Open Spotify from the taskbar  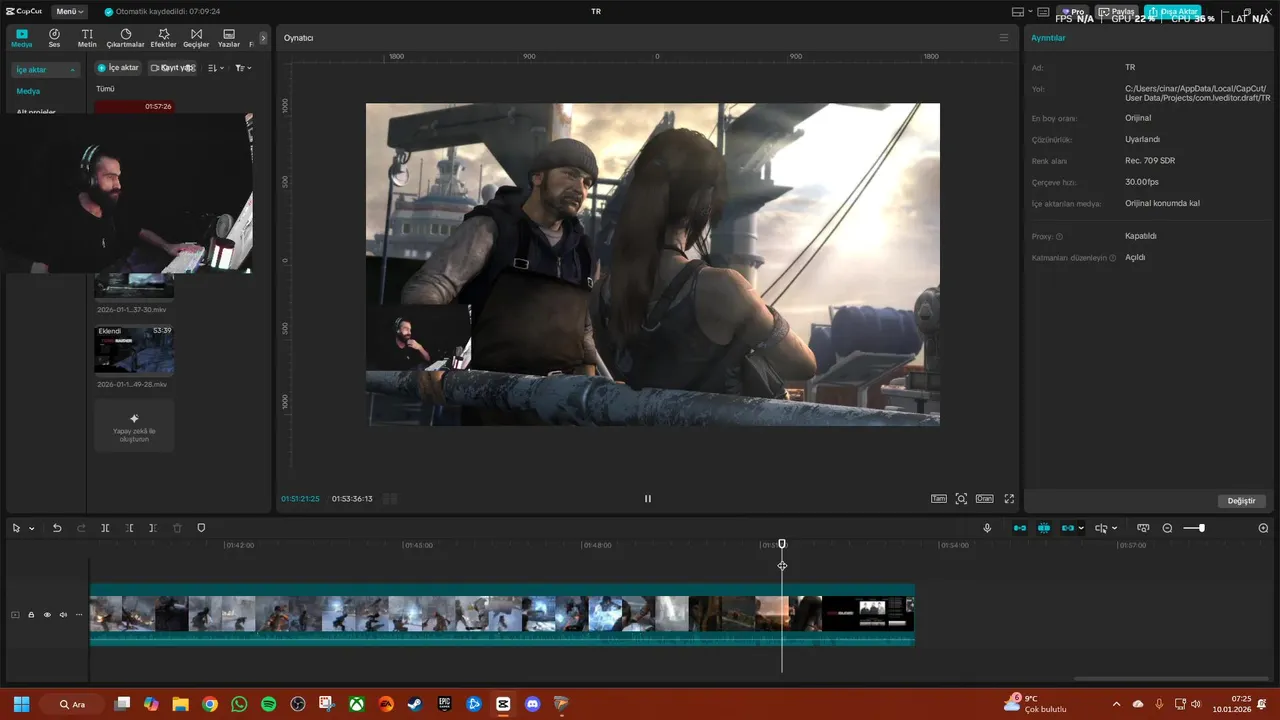point(268,704)
